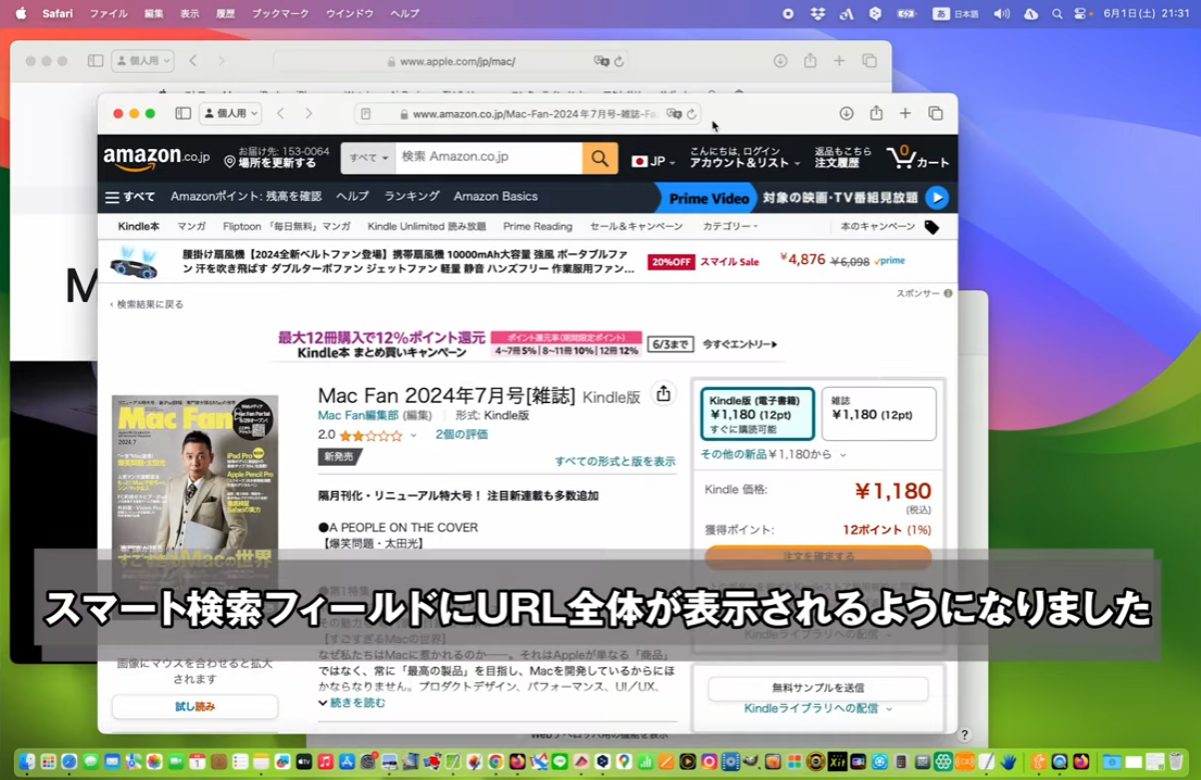This screenshot has width=1201, height=780.
Task: Expand the カテゴリー dropdown in Kindle navigation
Action: [x=730, y=227]
